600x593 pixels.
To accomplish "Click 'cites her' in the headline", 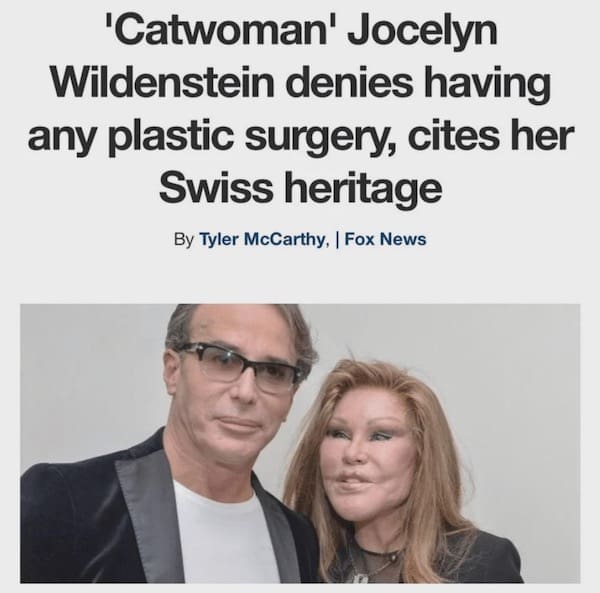I will pos(491,135).
